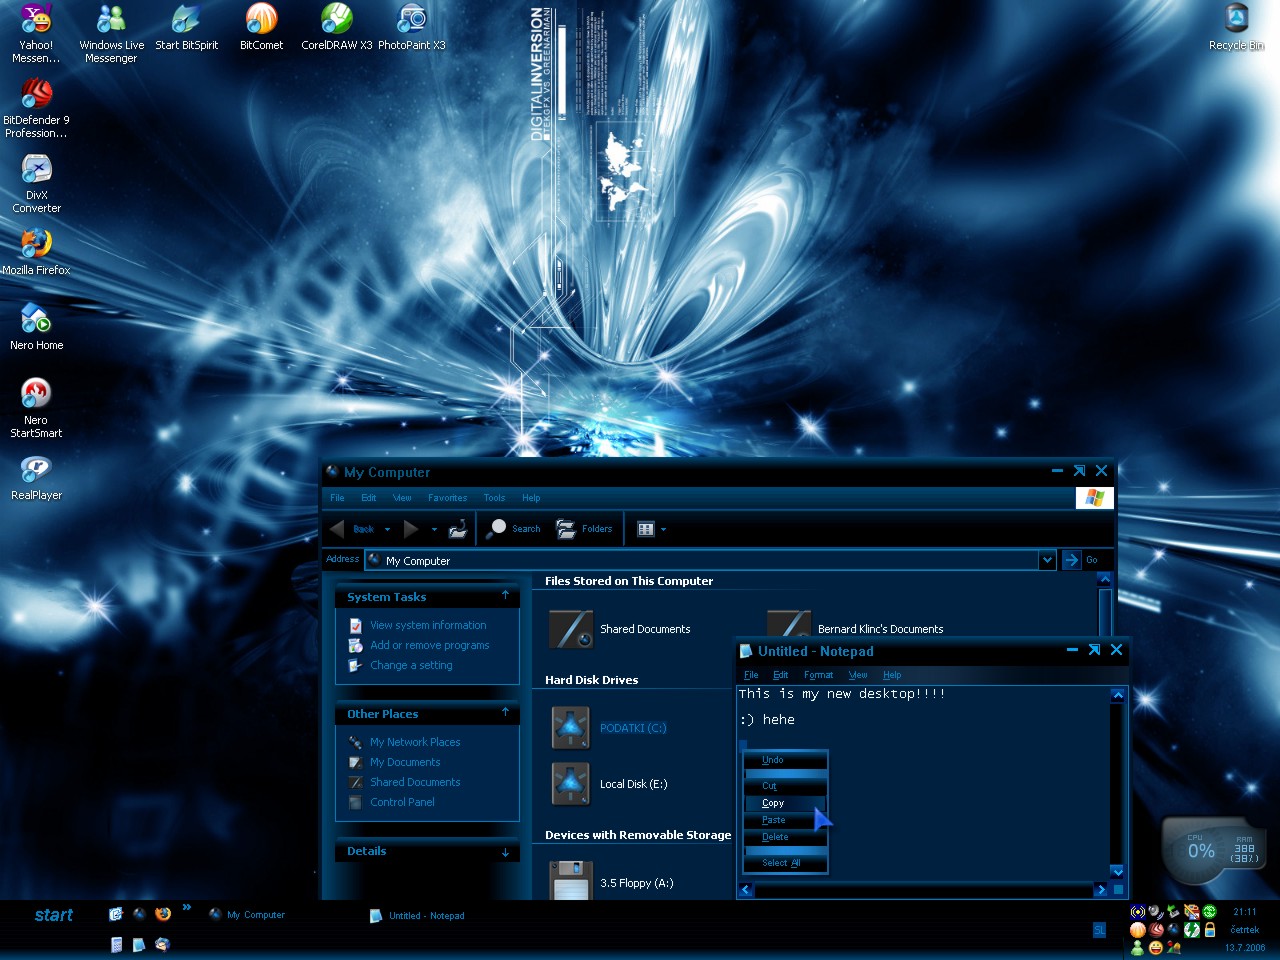Open My Network Places link

pos(415,742)
